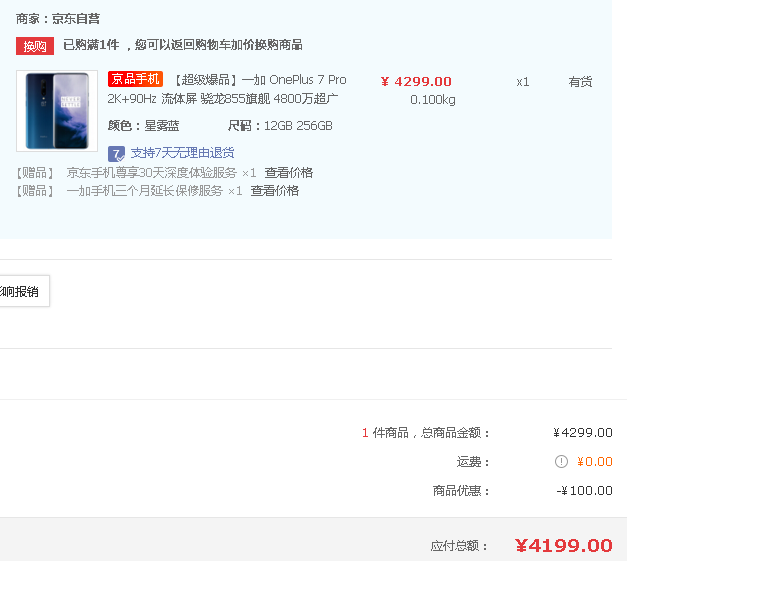Click the payable total ¥4199.00
Viewport: 768px width, 614px height.
564,545
